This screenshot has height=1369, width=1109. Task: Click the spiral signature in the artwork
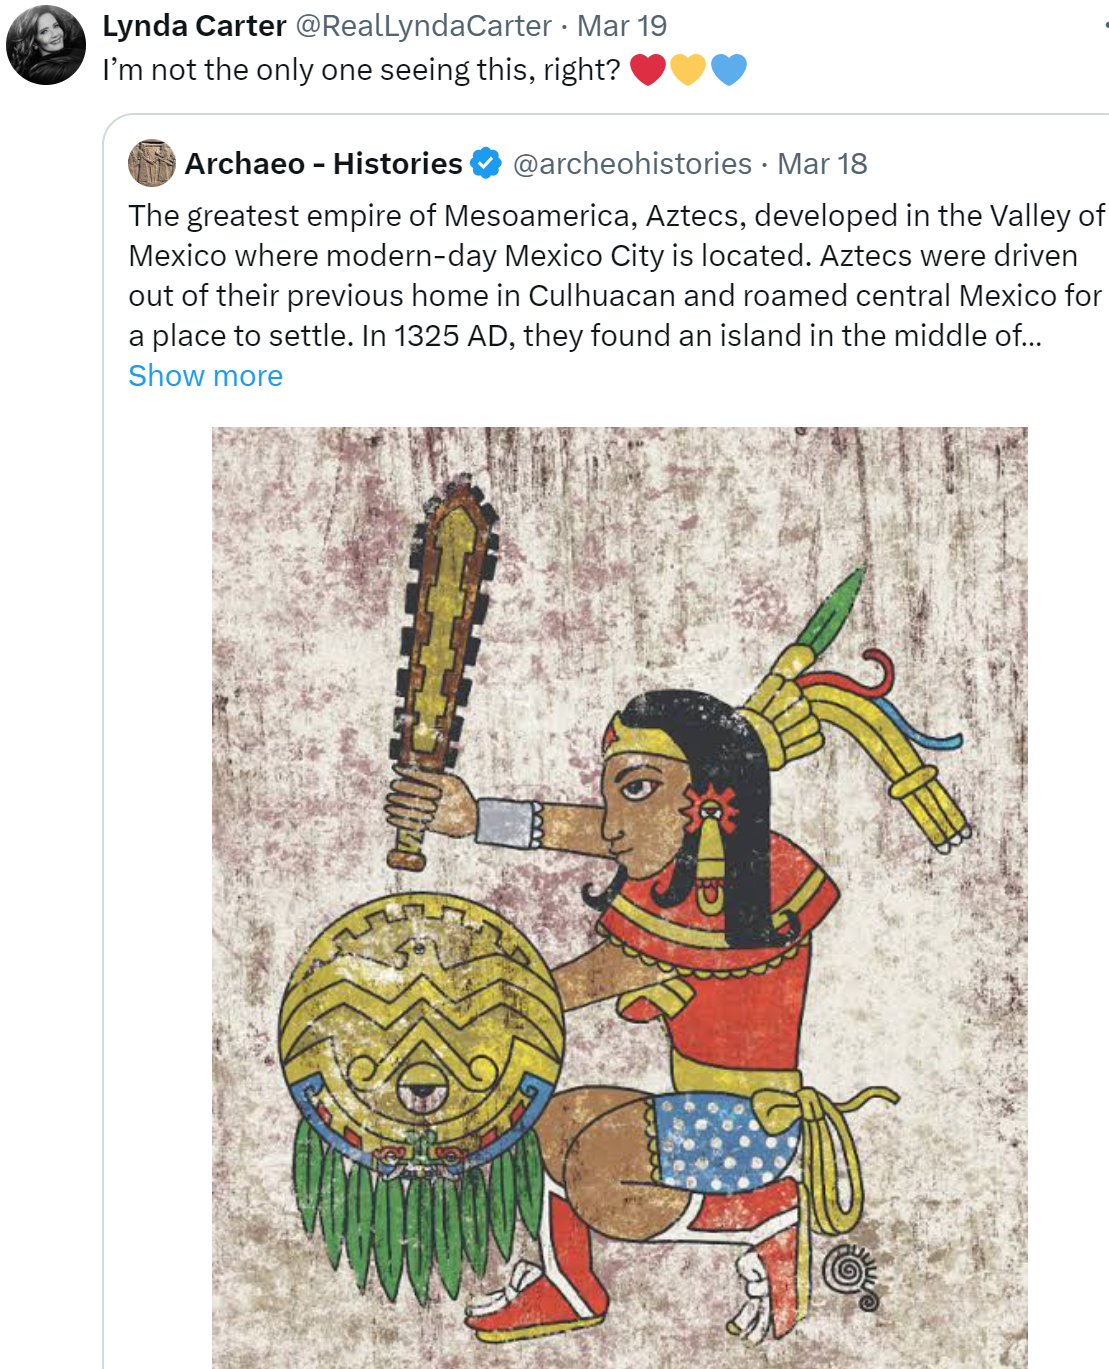[x=851, y=1277]
